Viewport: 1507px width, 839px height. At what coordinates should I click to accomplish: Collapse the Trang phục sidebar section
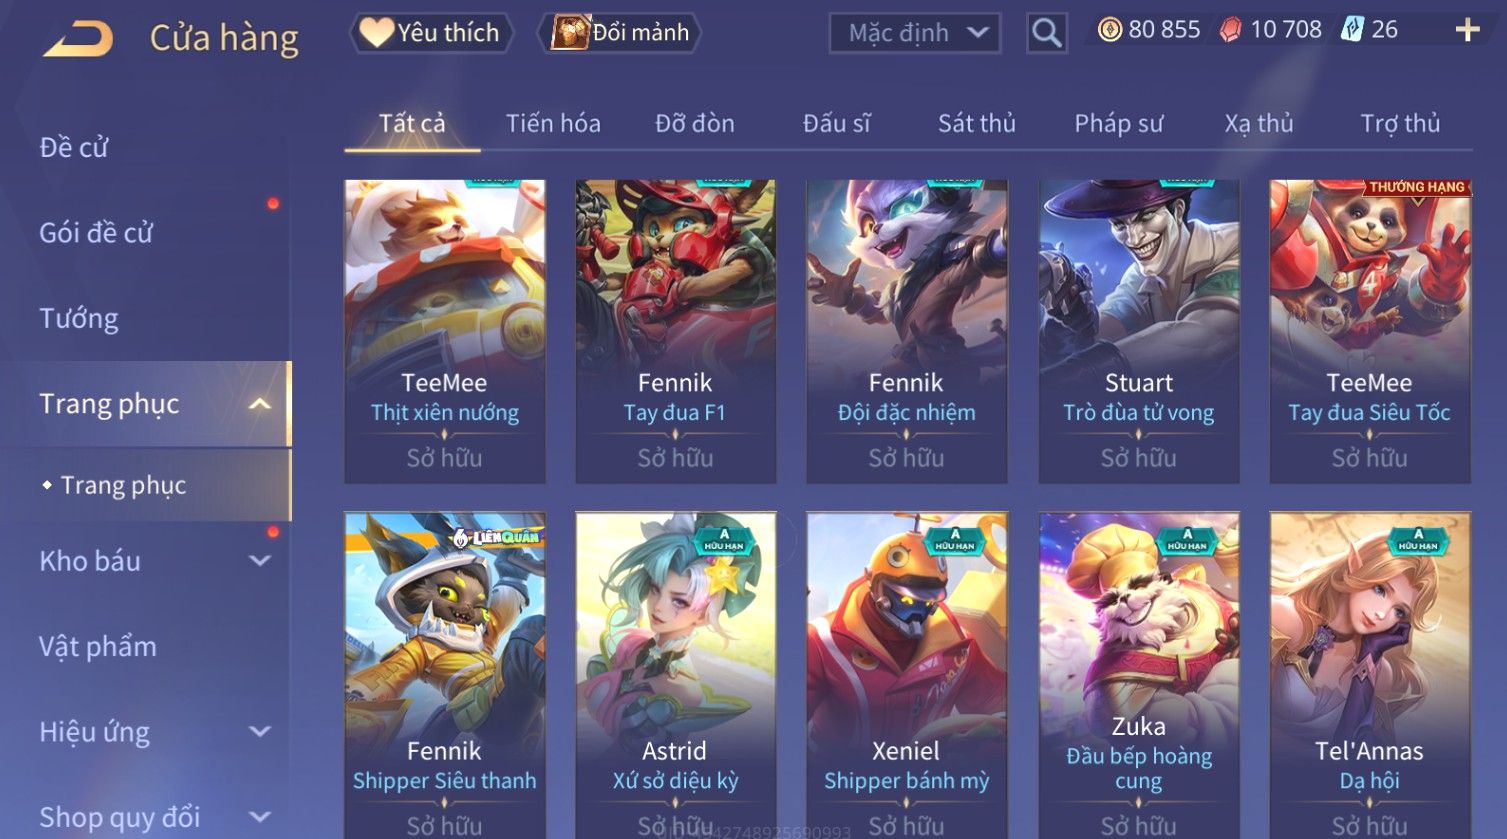259,404
